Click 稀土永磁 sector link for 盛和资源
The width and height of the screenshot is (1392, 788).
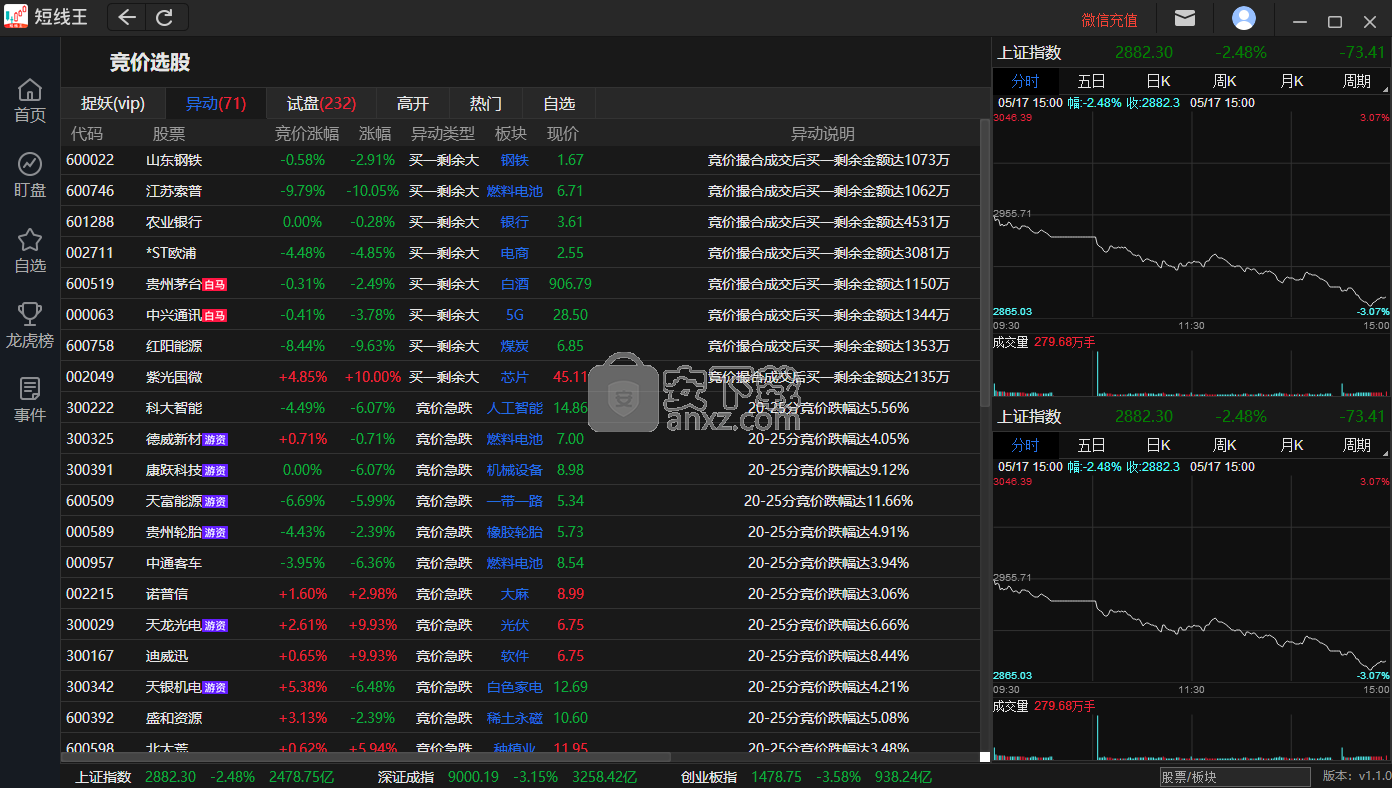click(x=515, y=718)
